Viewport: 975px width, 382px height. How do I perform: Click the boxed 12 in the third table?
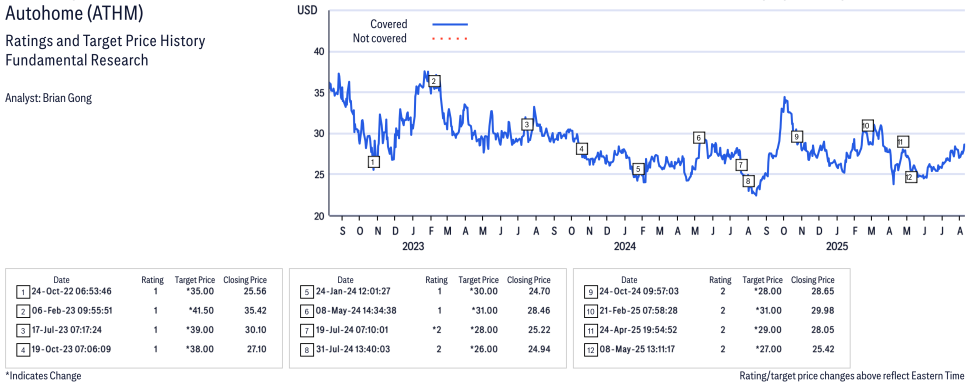point(590,349)
